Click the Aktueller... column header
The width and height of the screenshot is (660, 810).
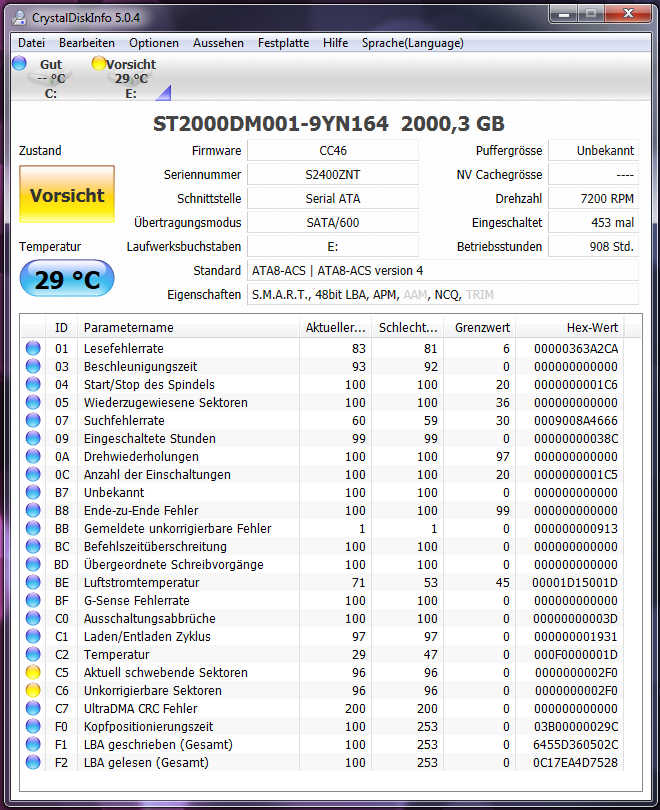coord(336,328)
